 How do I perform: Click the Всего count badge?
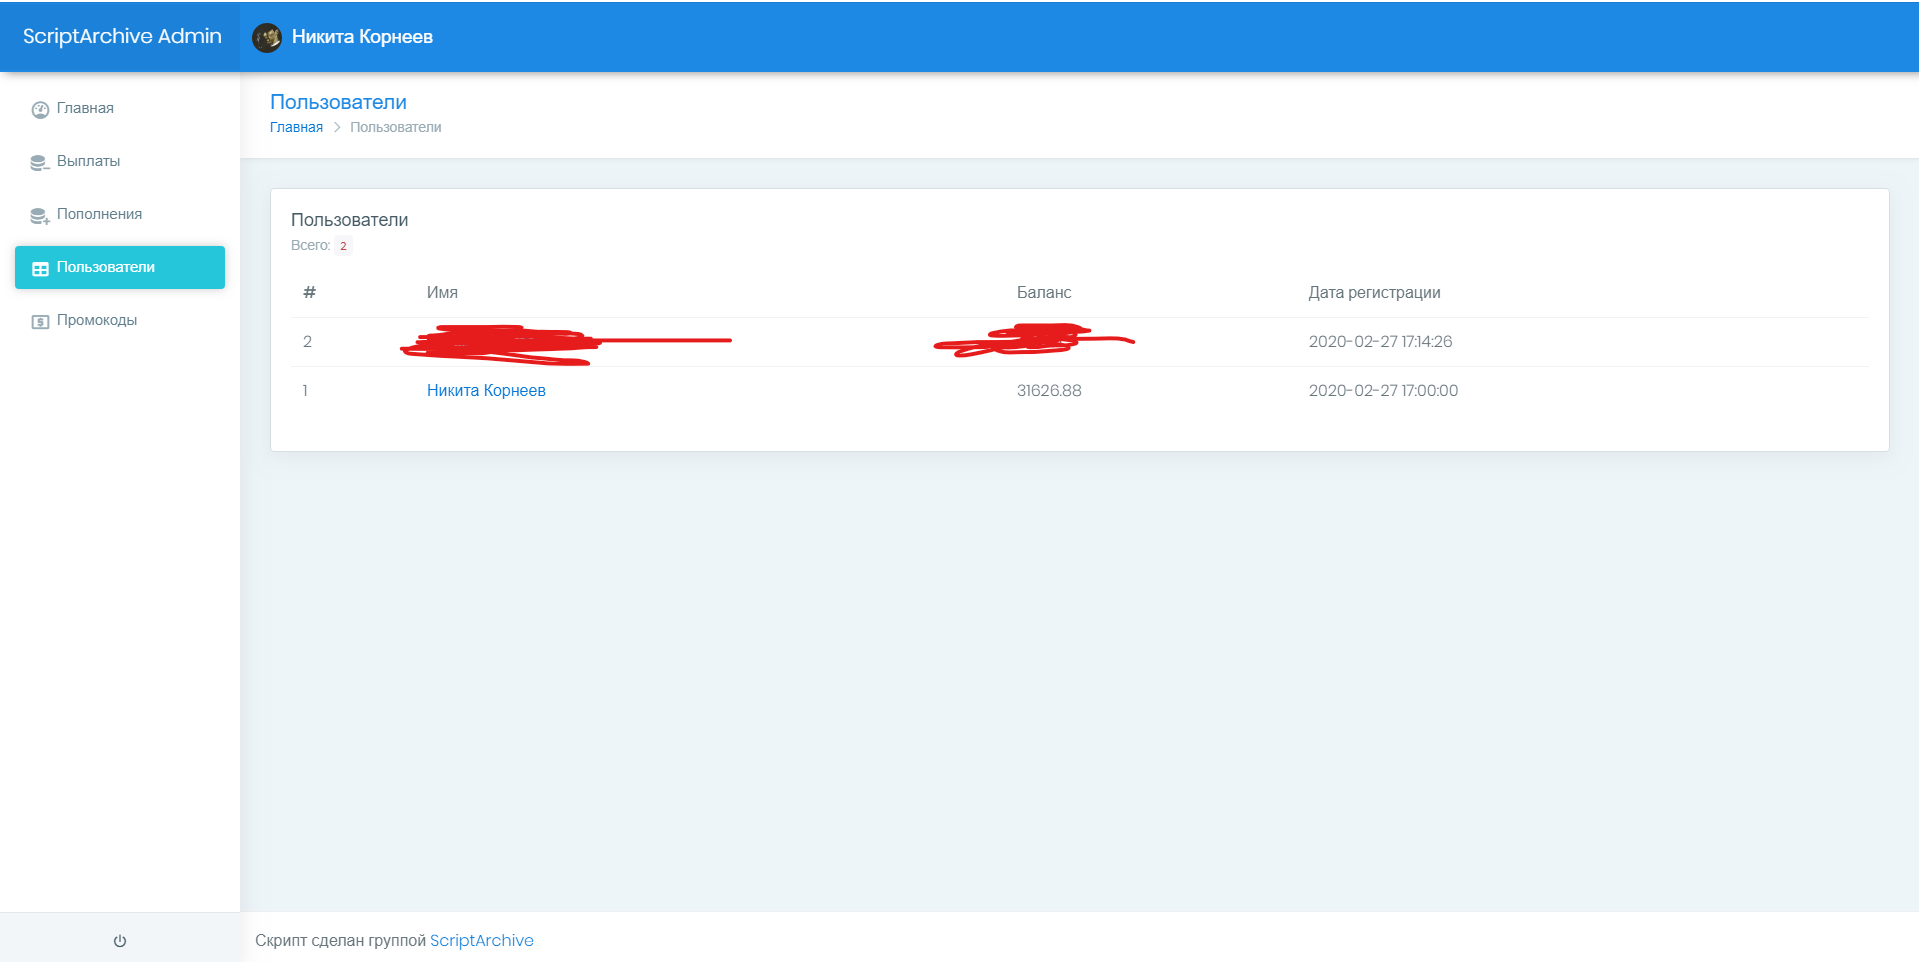point(343,246)
